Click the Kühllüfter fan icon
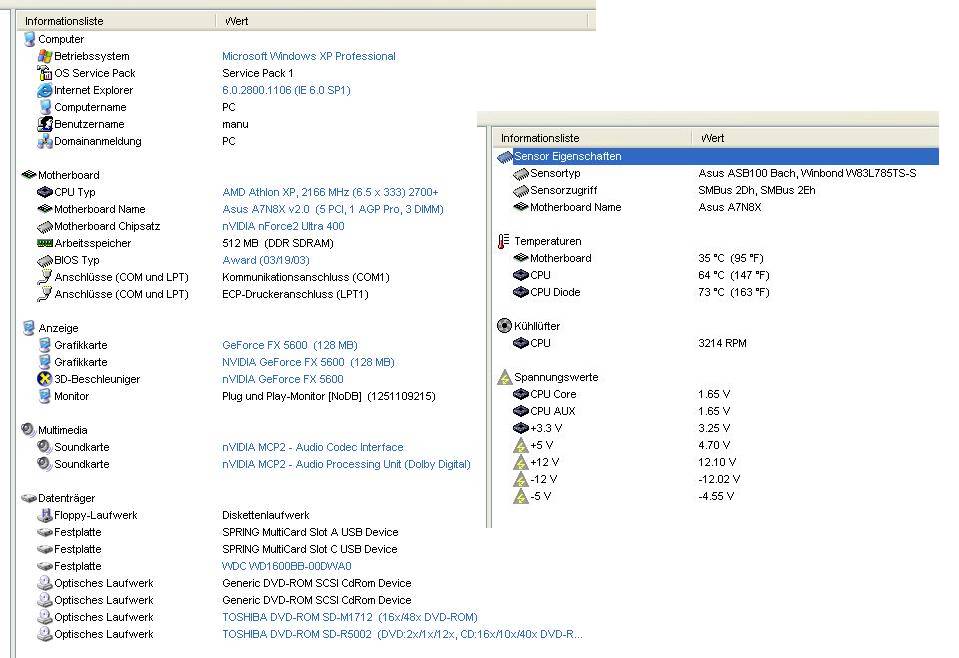This screenshot has width=959, height=658. [504, 326]
